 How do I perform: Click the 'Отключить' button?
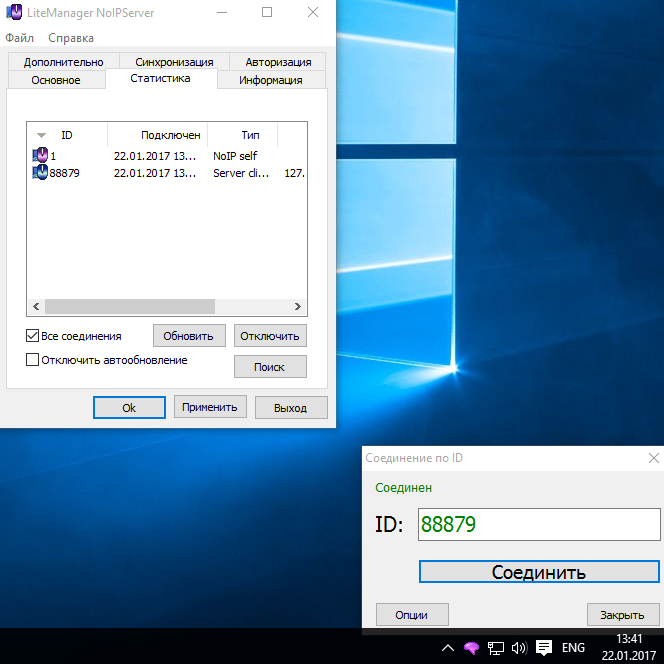270,336
